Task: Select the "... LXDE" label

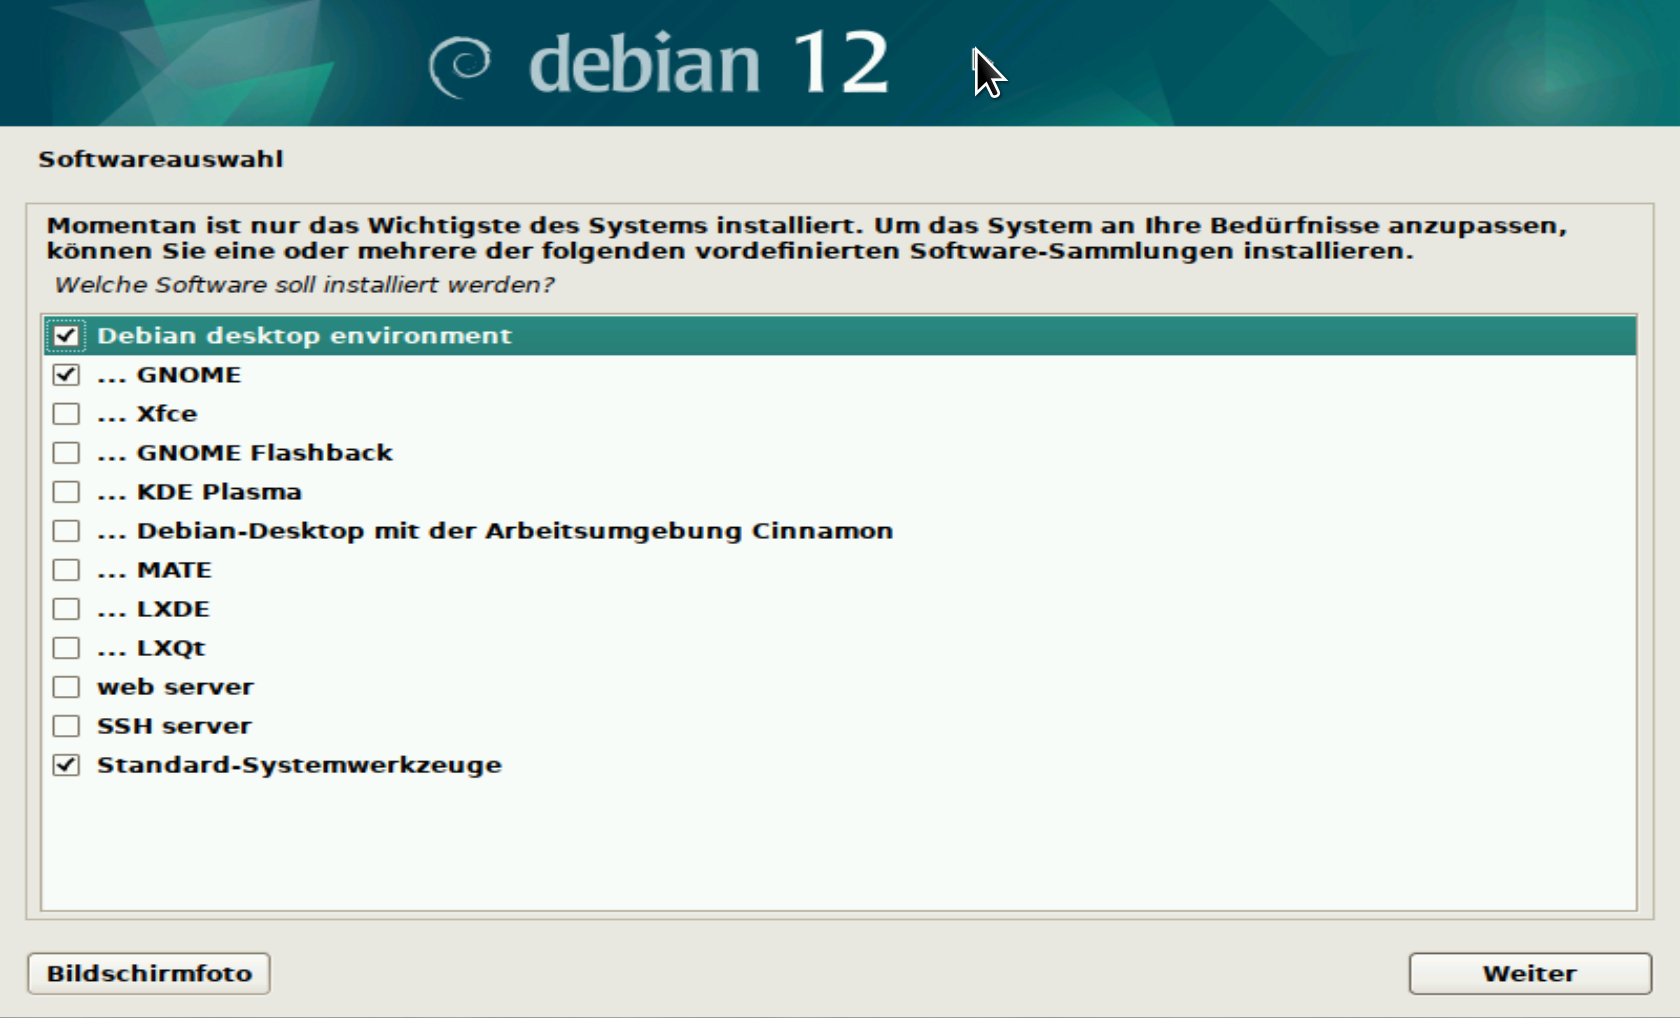Action: [153, 609]
